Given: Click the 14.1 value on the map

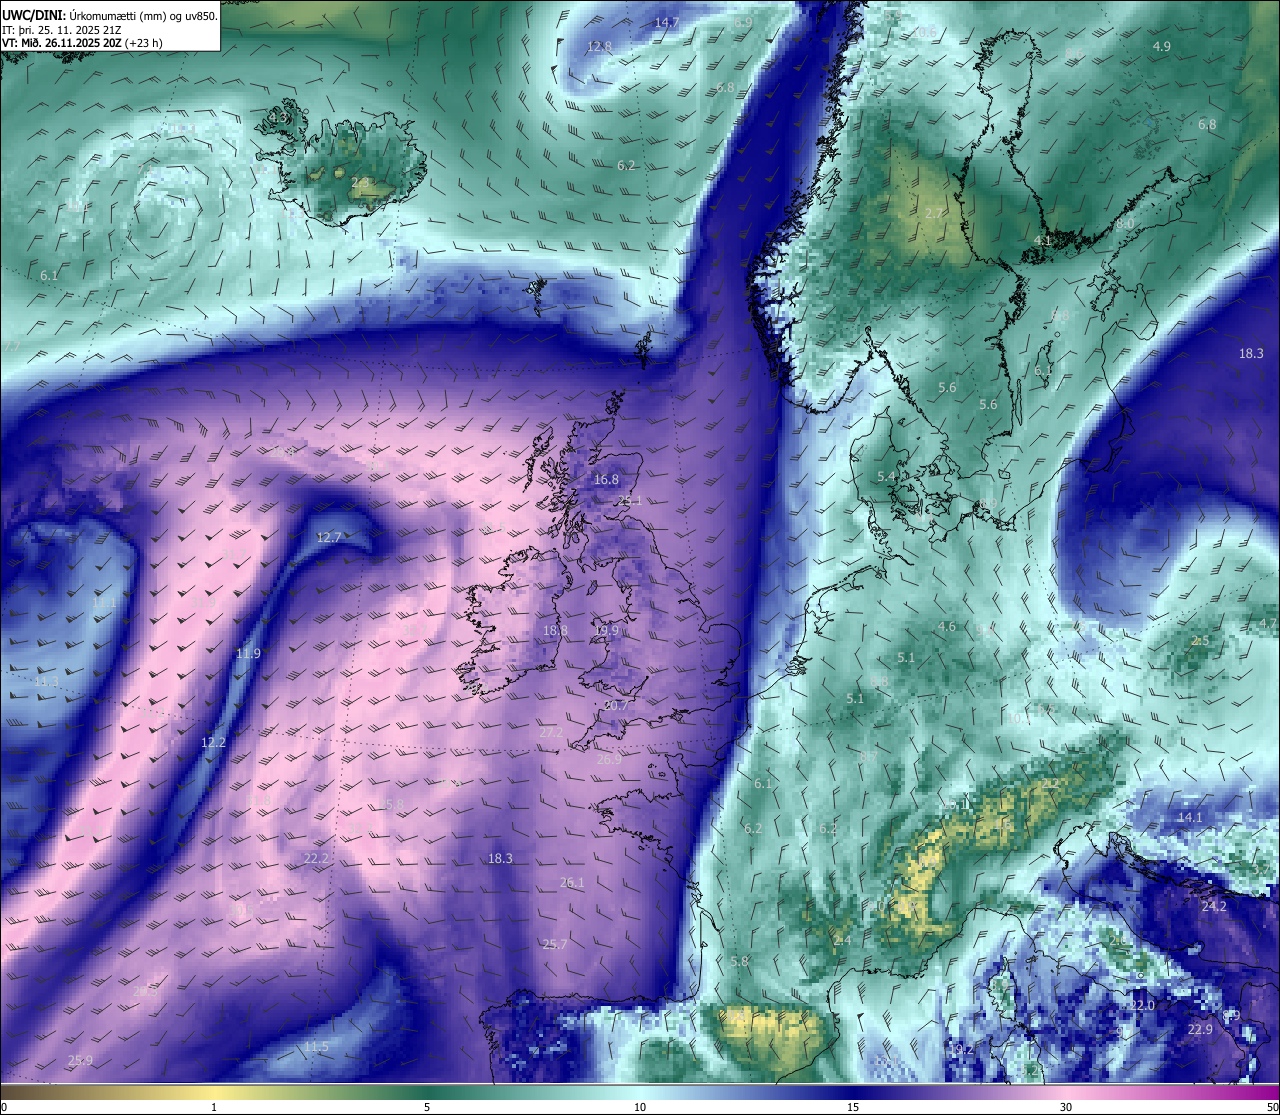Looking at the screenshot, I should (x=1190, y=818).
